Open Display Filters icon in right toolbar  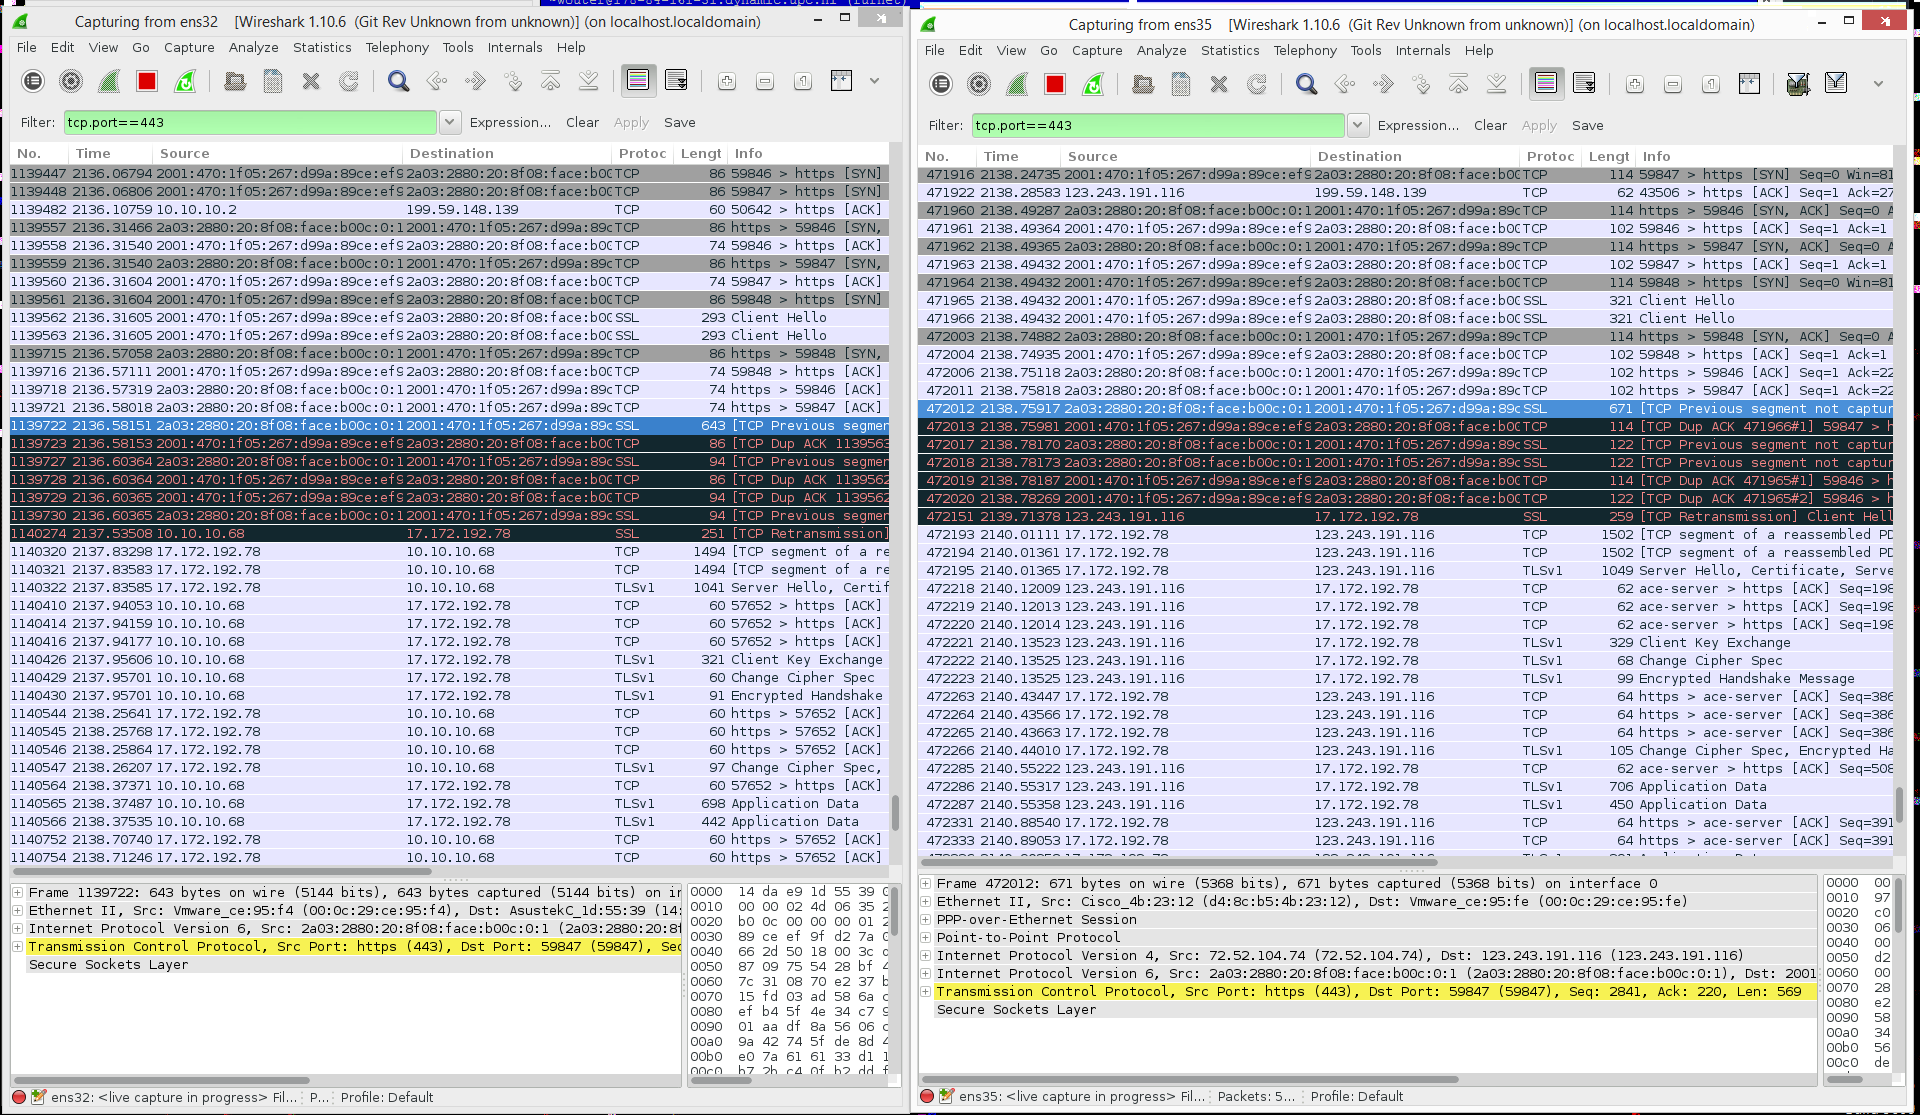[x=1836, y=85]
